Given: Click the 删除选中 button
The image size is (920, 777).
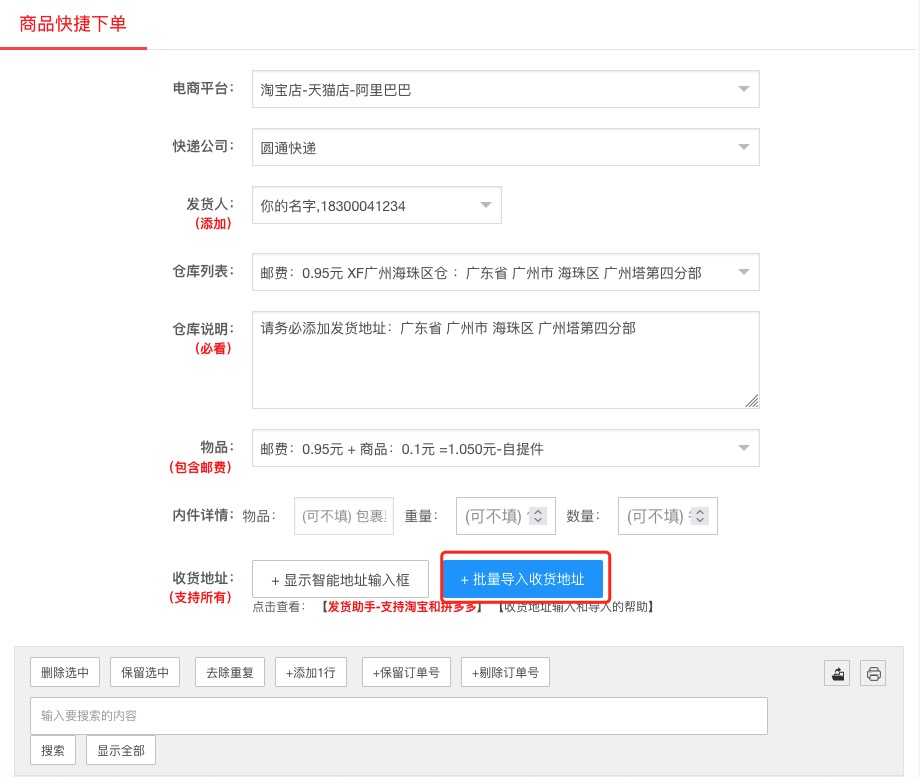Looking at the screenshot, I should 65,673.
